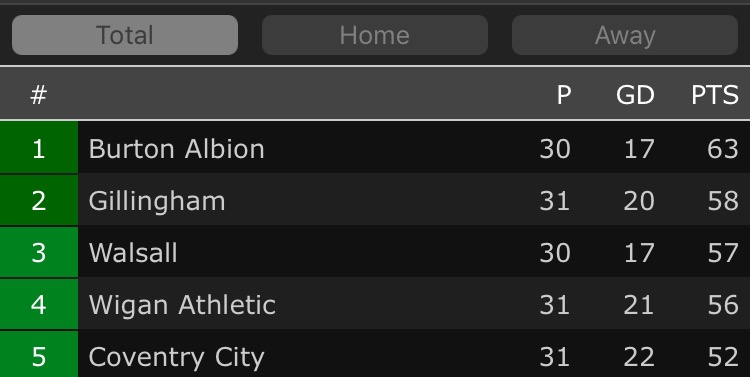
Task: Click the GD column header
Action: [635, 95]
